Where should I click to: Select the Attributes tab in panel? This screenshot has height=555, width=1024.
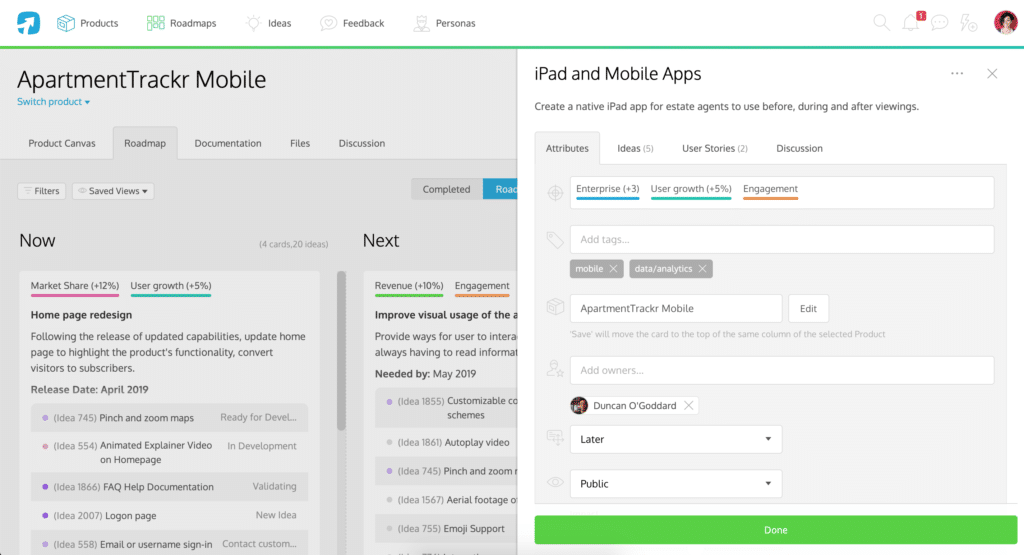[x=567, y=148]
